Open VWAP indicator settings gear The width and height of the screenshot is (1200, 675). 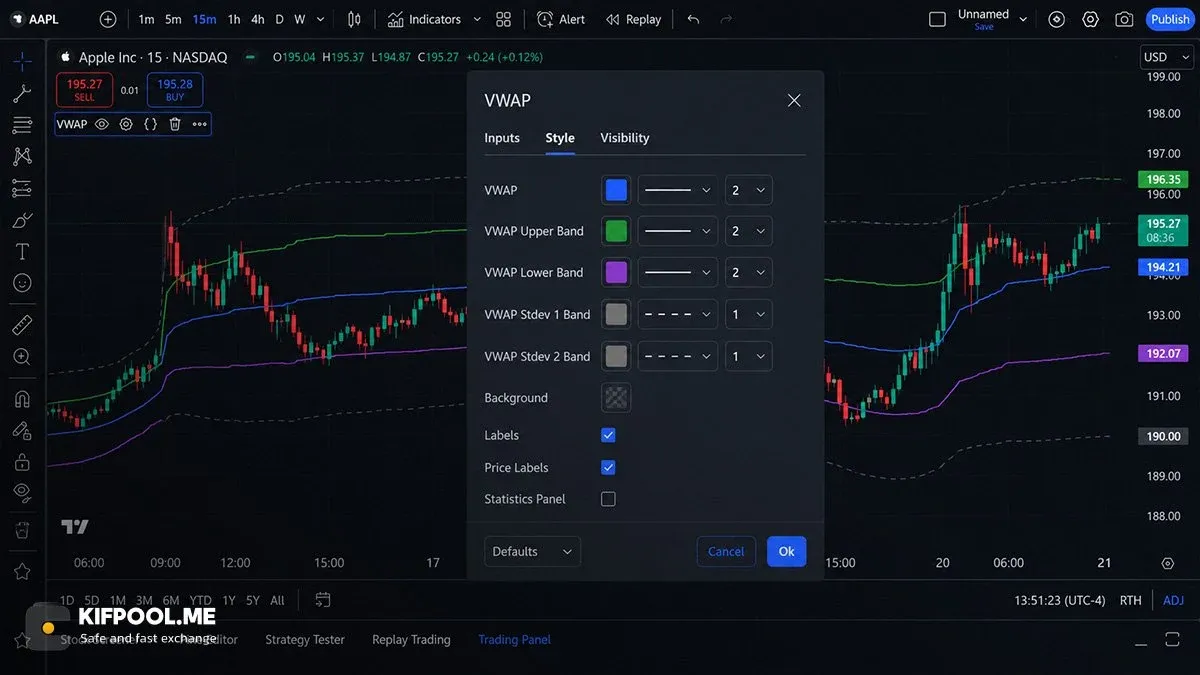click(126, 124)
